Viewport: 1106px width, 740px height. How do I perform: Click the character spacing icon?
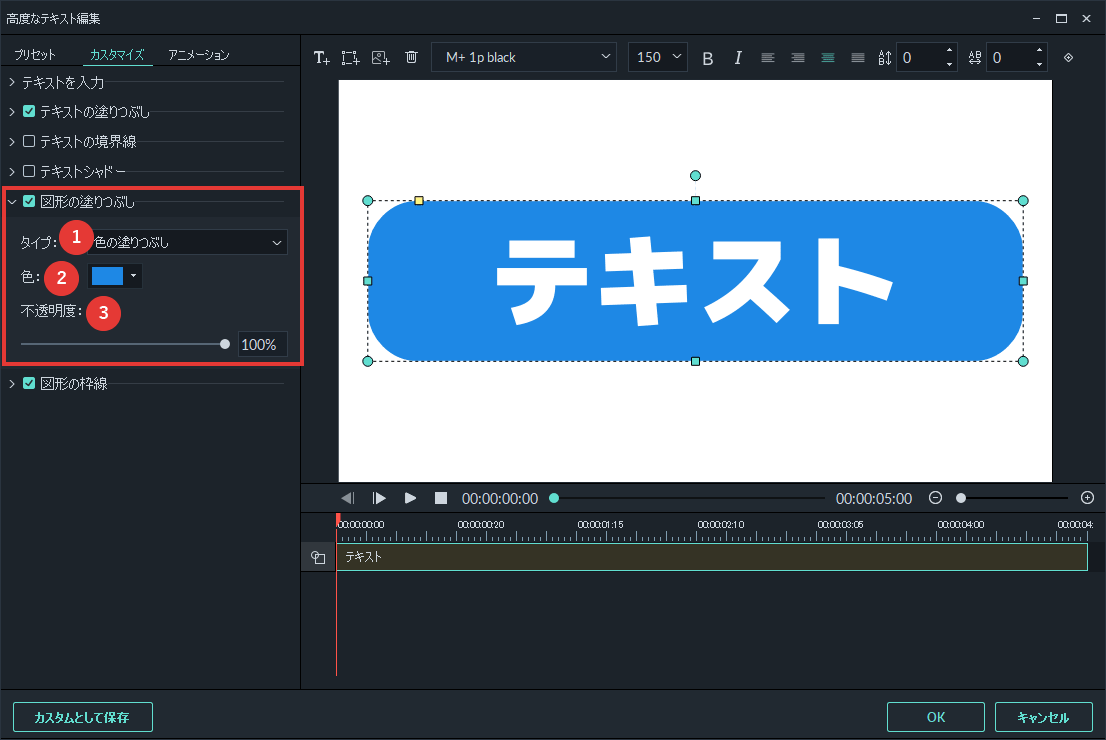point(975,58)
